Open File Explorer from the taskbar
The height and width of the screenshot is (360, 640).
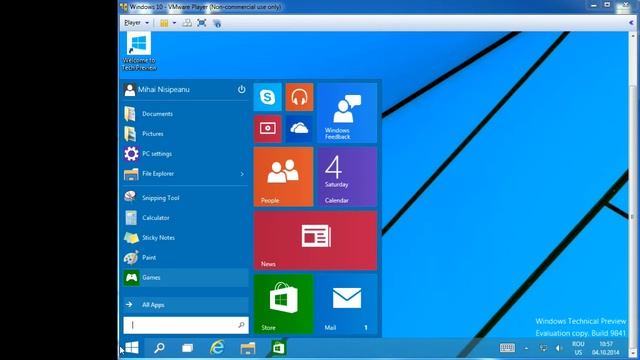click(248, 348)
